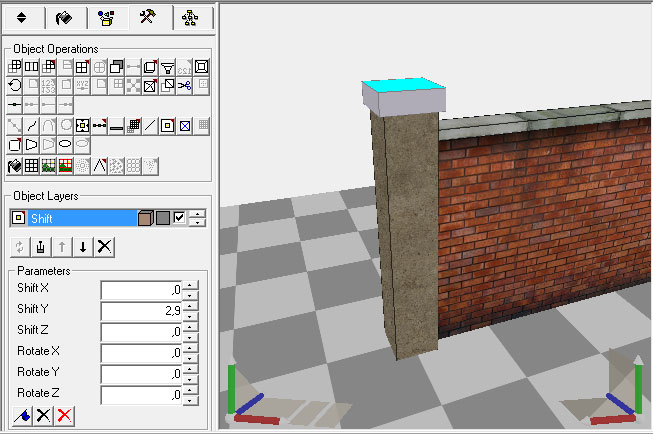The width and height of the screenshot is (653, 434).
Task: Click the Shift layer row spinner arrows
Action: 198,218
